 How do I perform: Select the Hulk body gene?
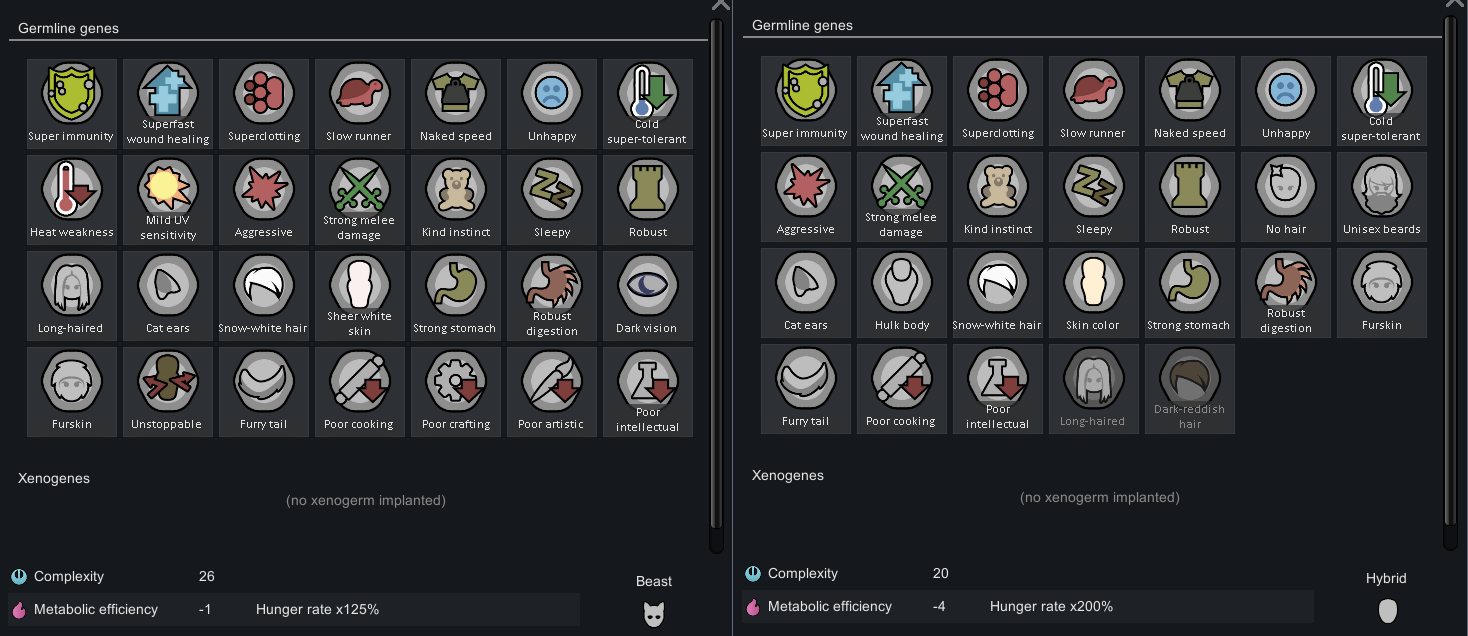coord(902,293)
